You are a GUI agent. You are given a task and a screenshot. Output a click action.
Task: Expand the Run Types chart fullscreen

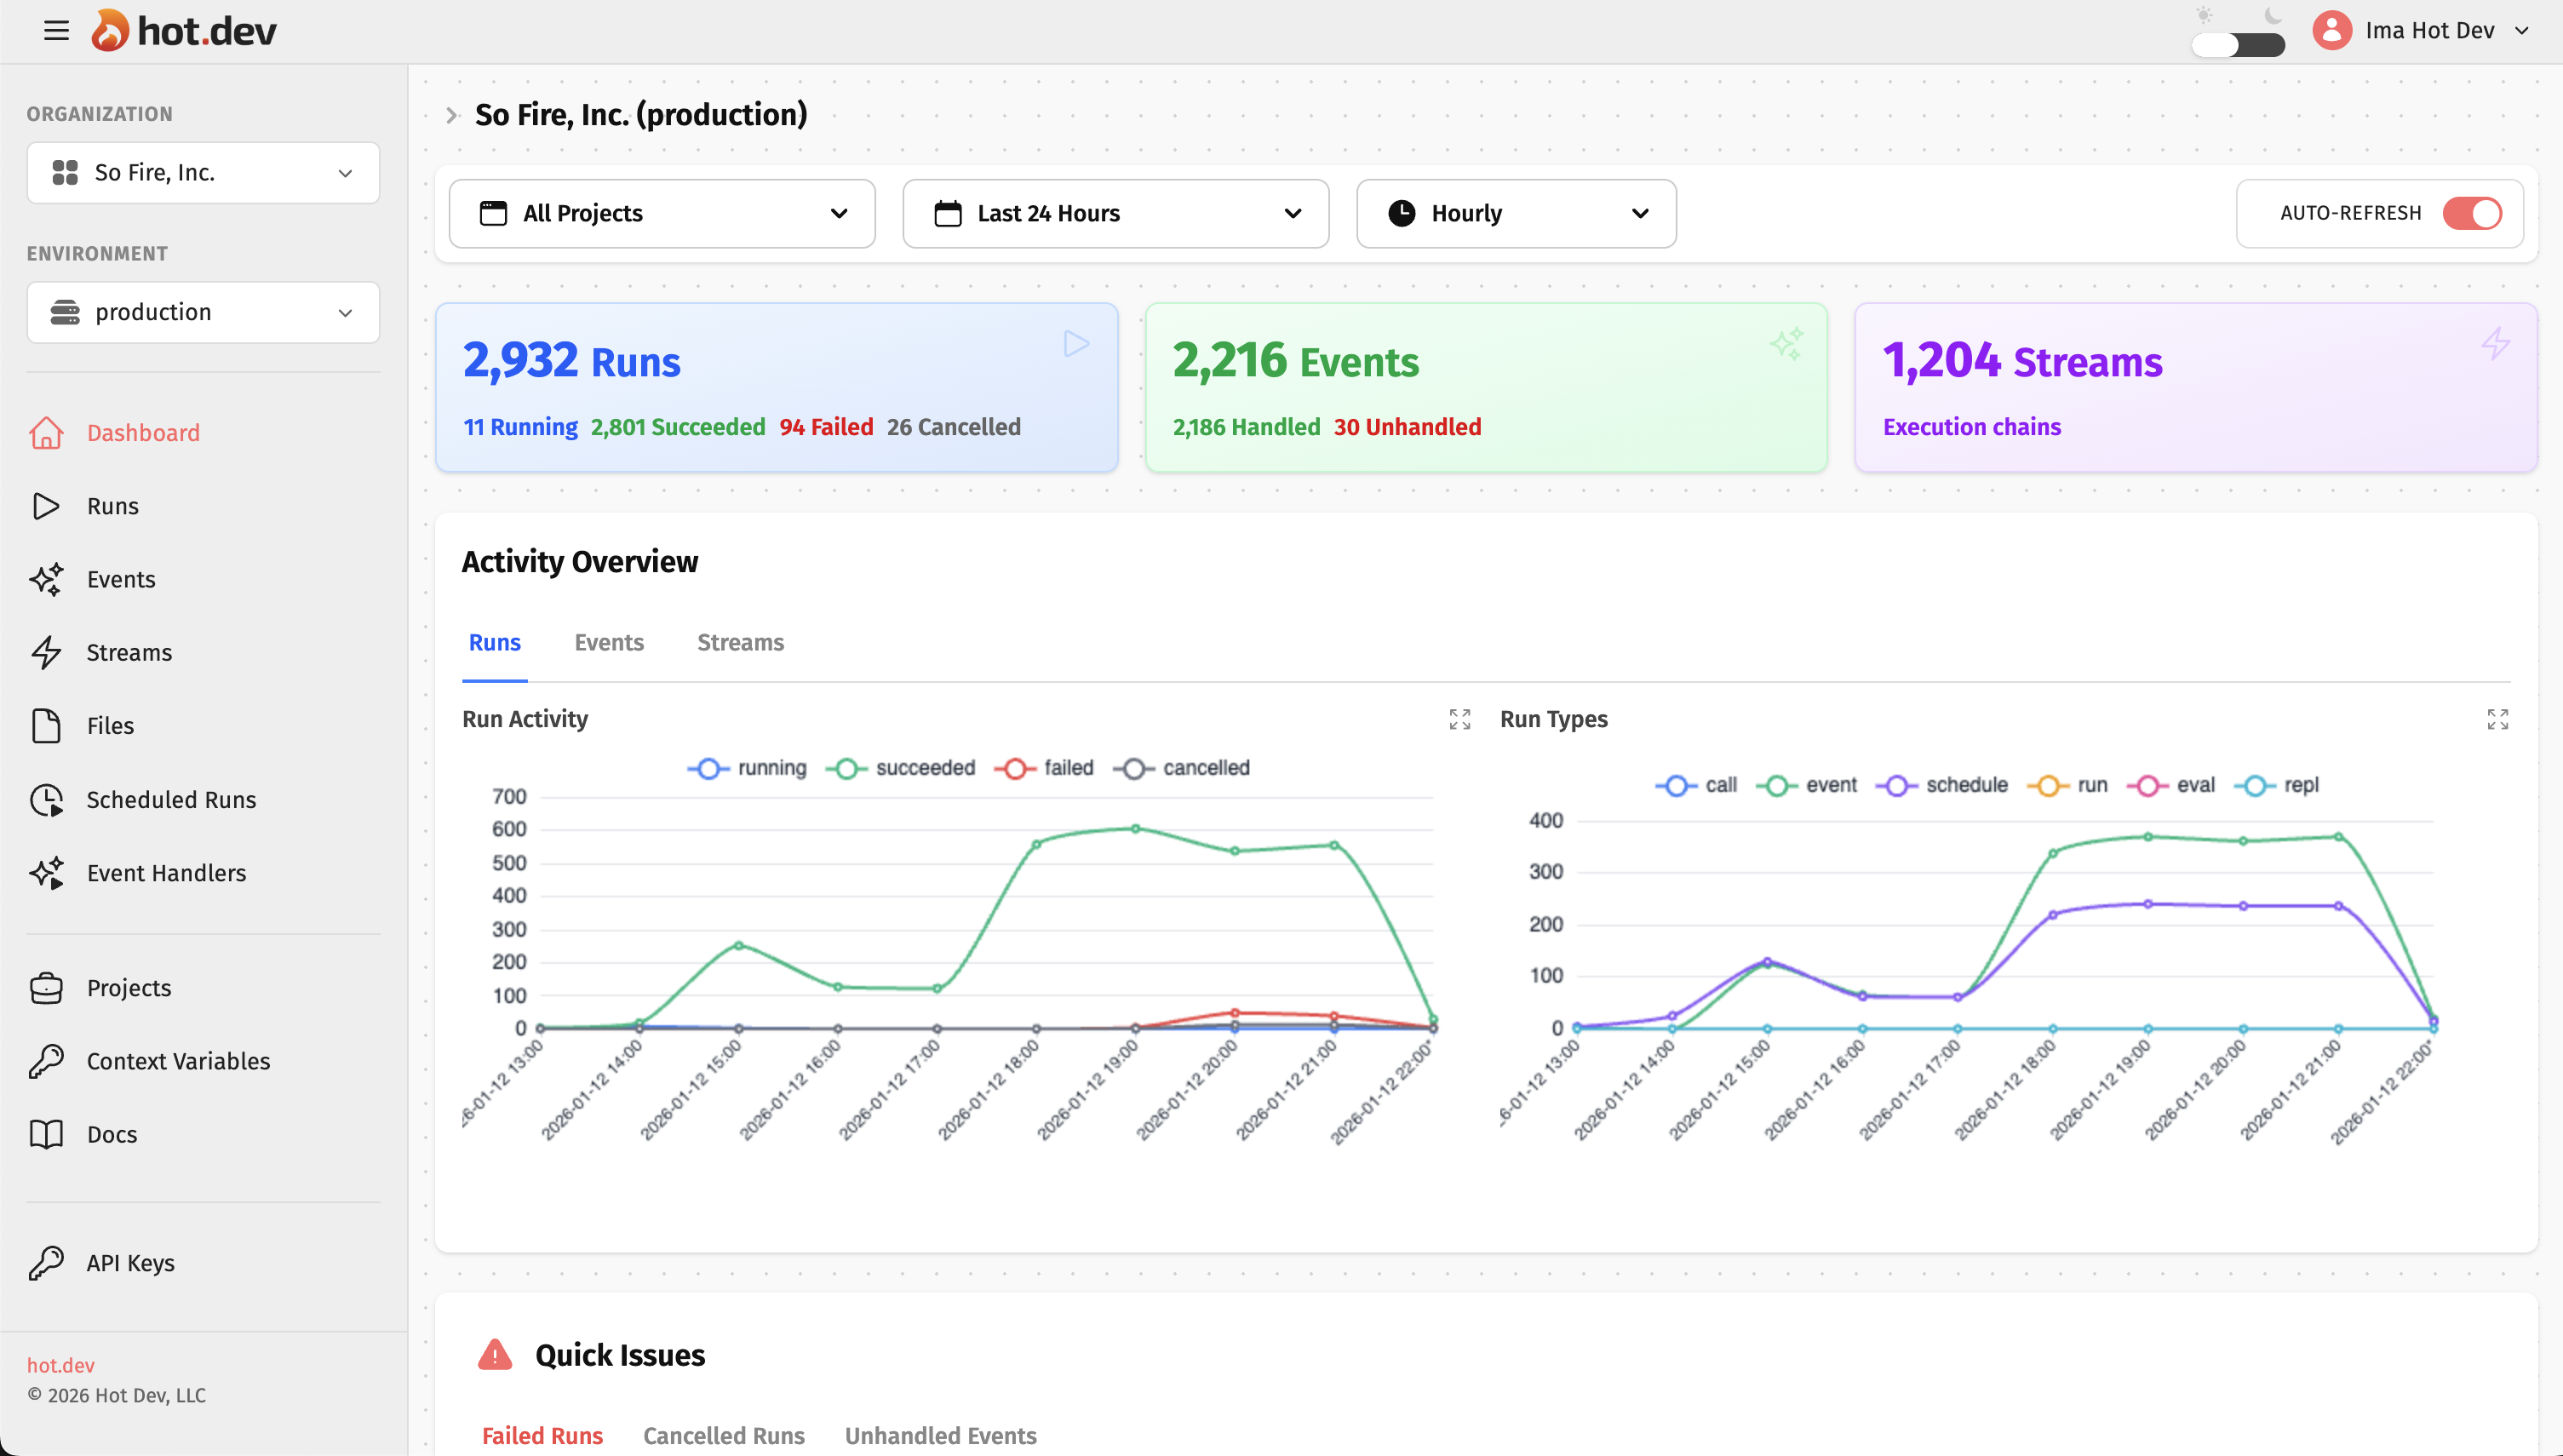(x=2497, y=719)
